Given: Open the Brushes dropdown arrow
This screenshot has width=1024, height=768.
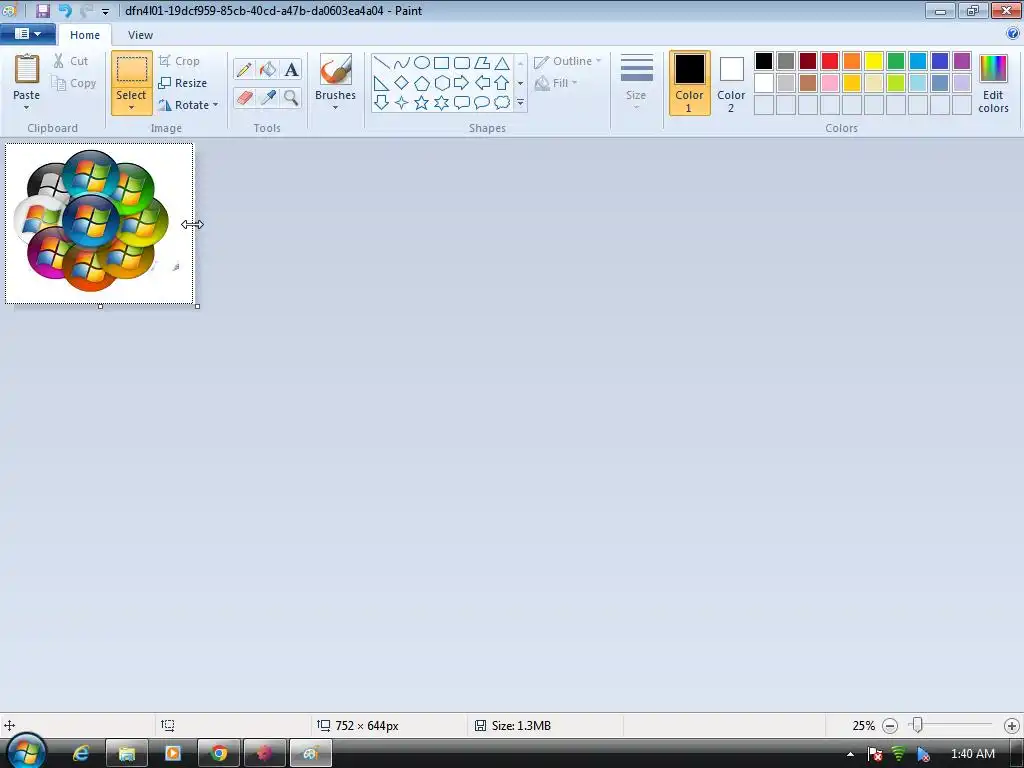Looking at the screenshot, I should [x=336, y=108].
